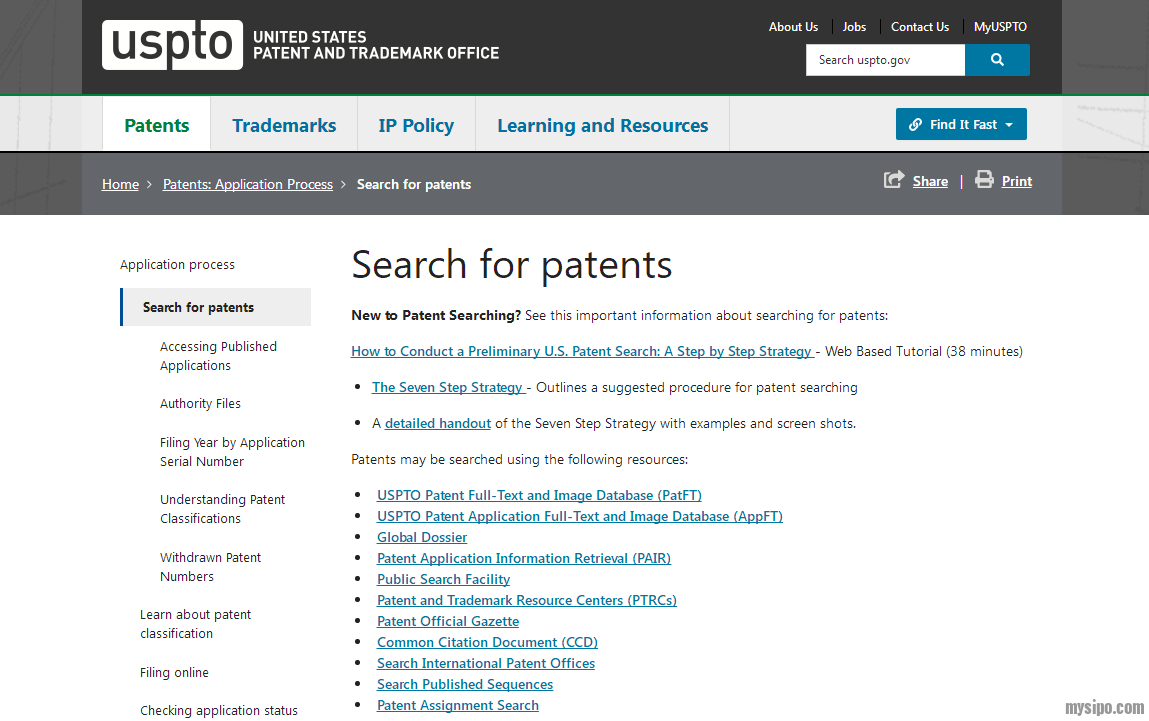Select the Learning and Resources tab
This screenshot has height=721, width=1149.
(602, 125)
